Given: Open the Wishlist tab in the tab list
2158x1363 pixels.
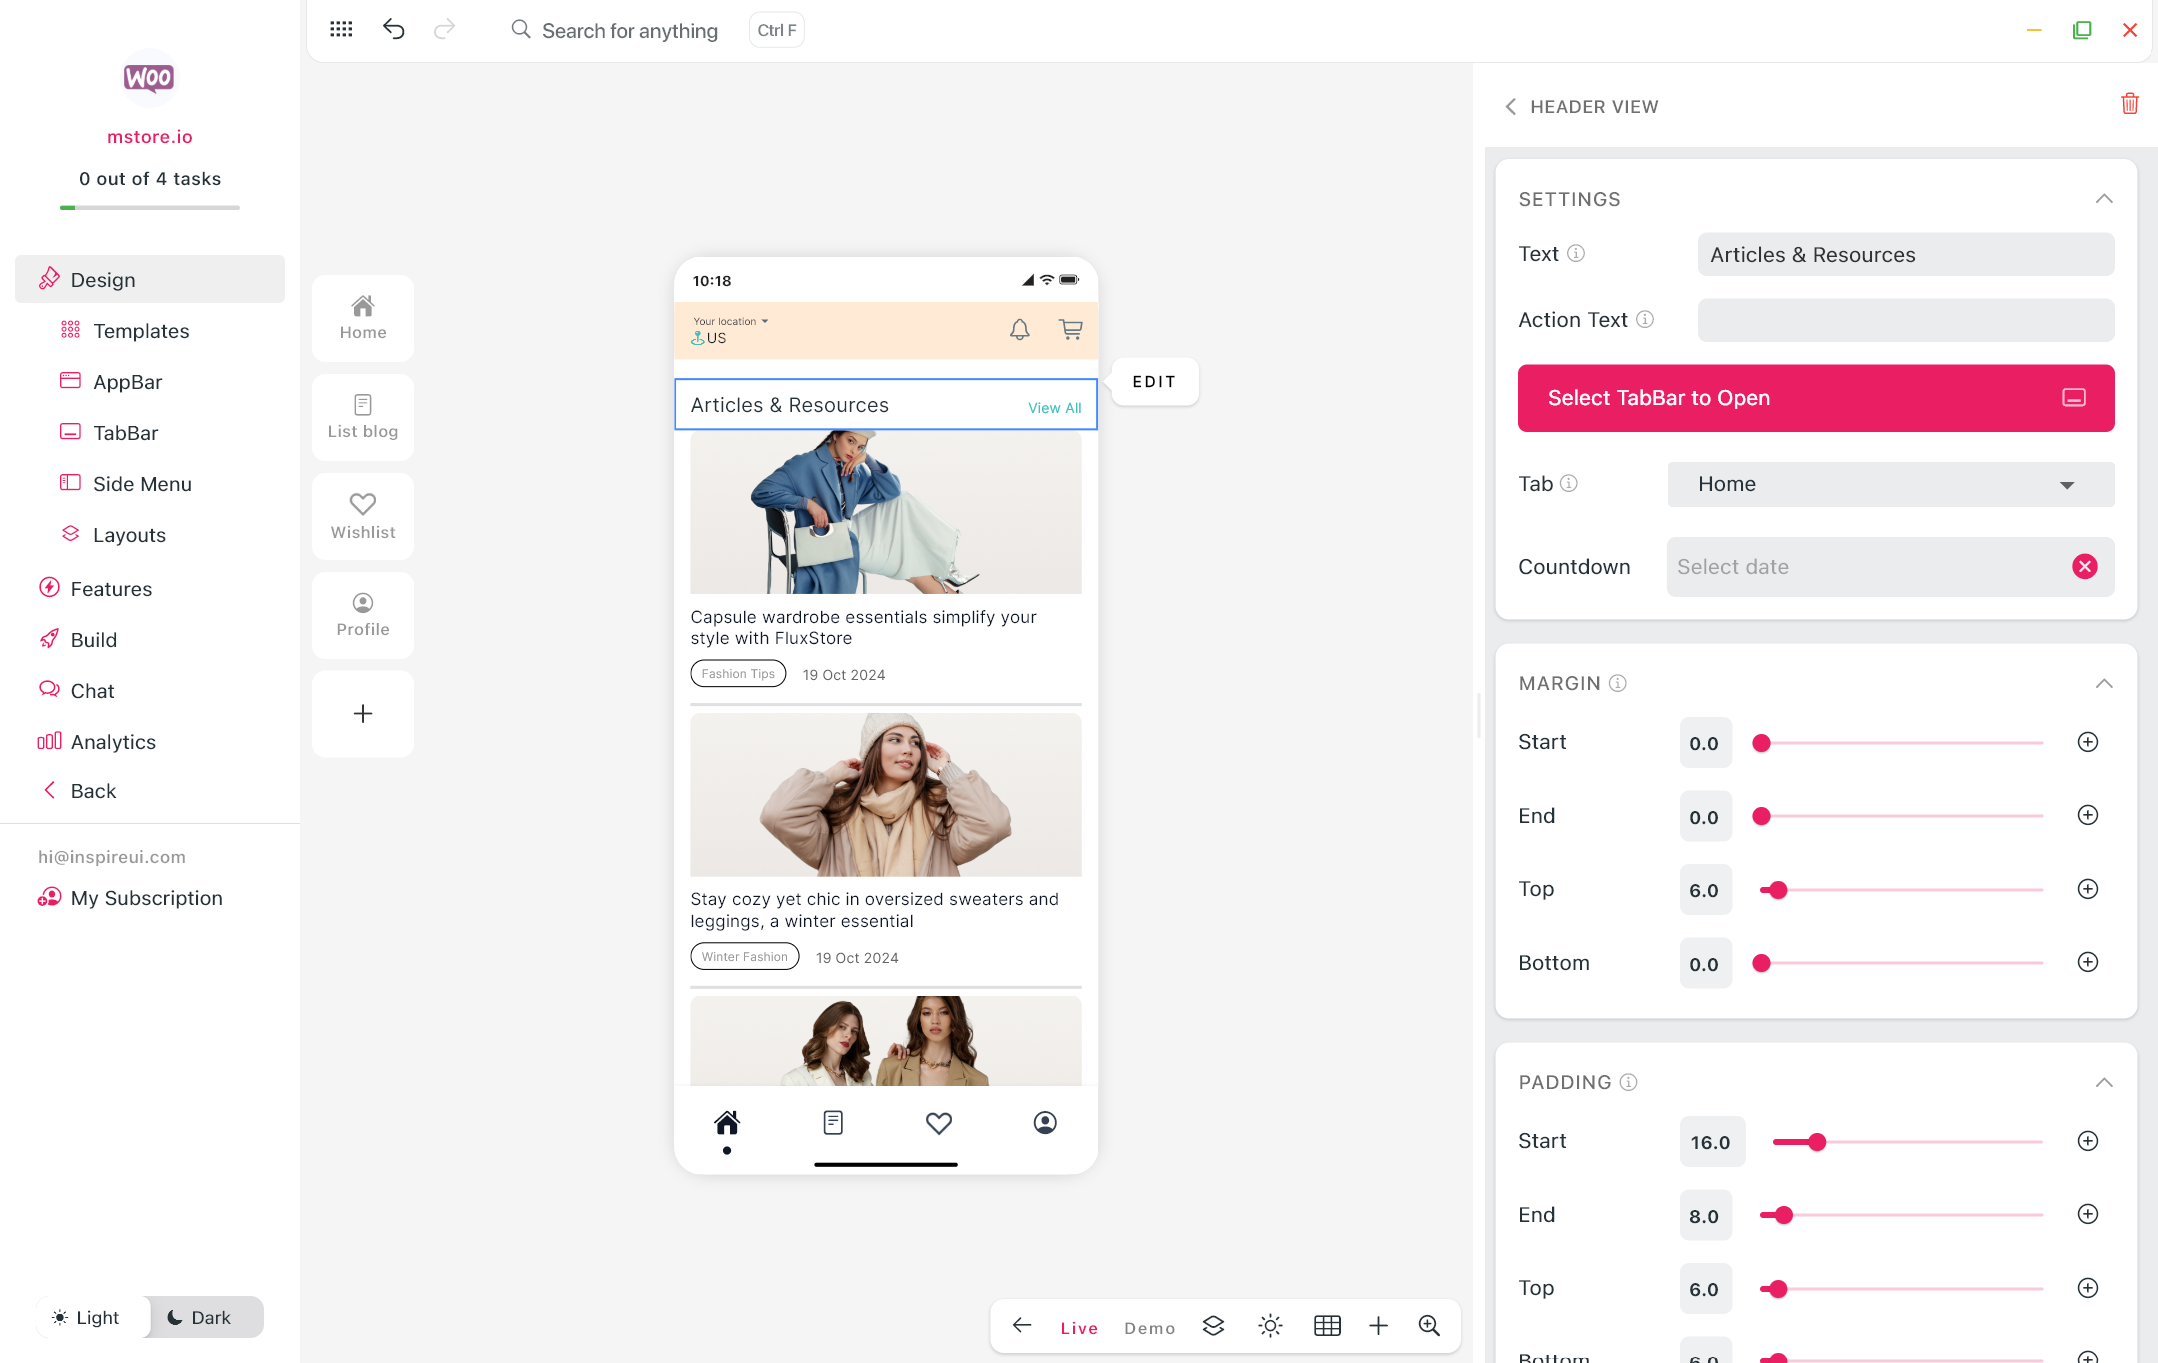Looking at the screenshot, I should tap(363, 516).
